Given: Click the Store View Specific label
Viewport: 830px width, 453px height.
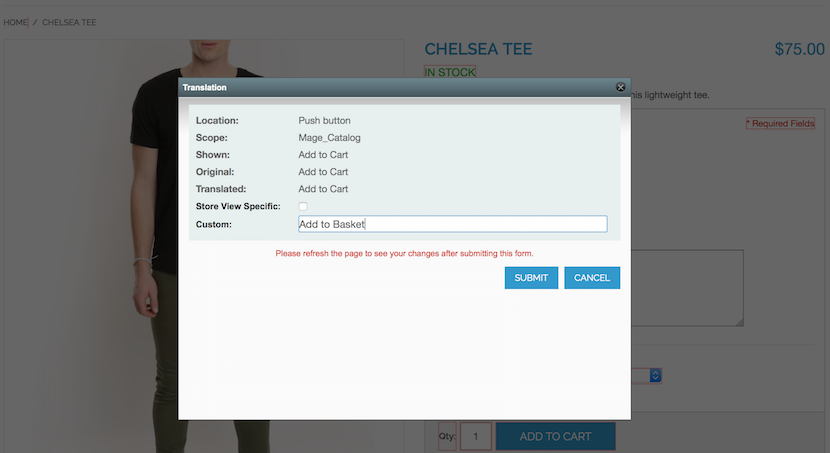Looking at the screenshot, I should [238, 206].
